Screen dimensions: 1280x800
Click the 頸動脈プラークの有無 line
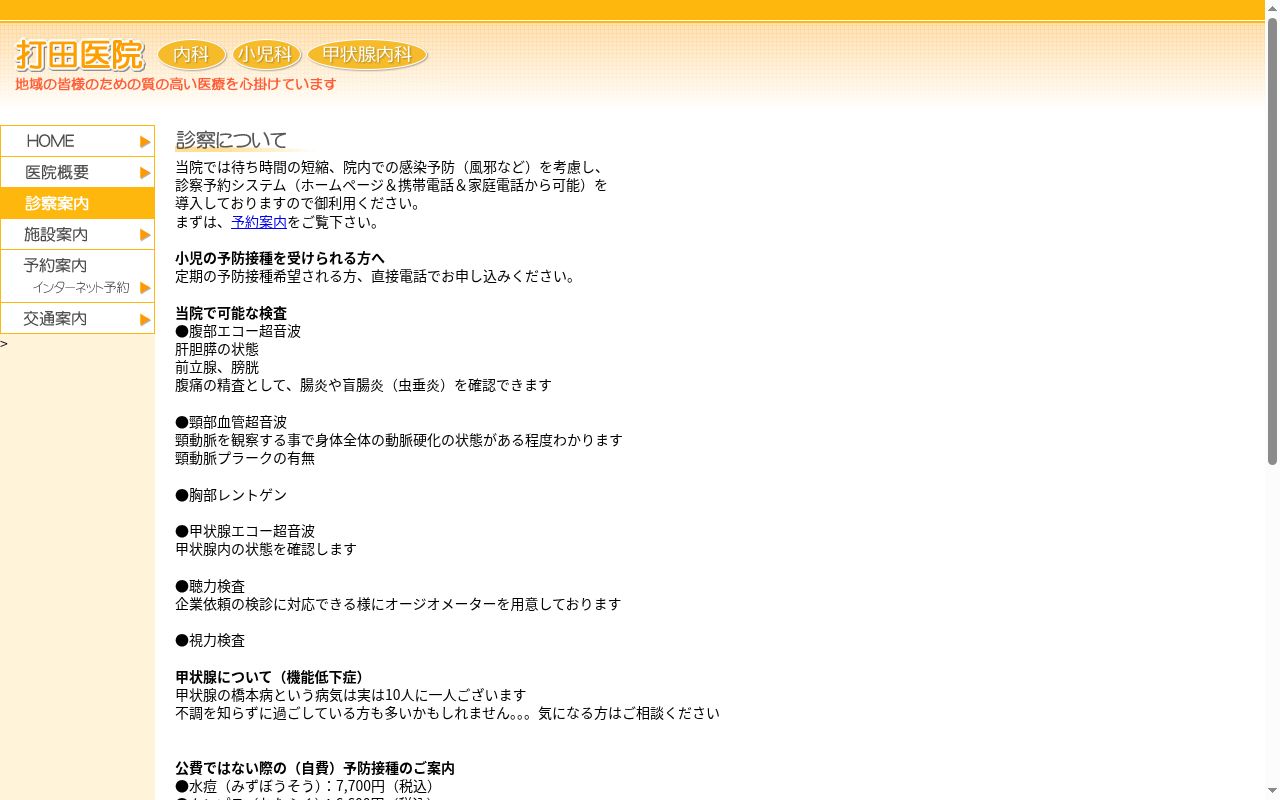pos(245,458)
